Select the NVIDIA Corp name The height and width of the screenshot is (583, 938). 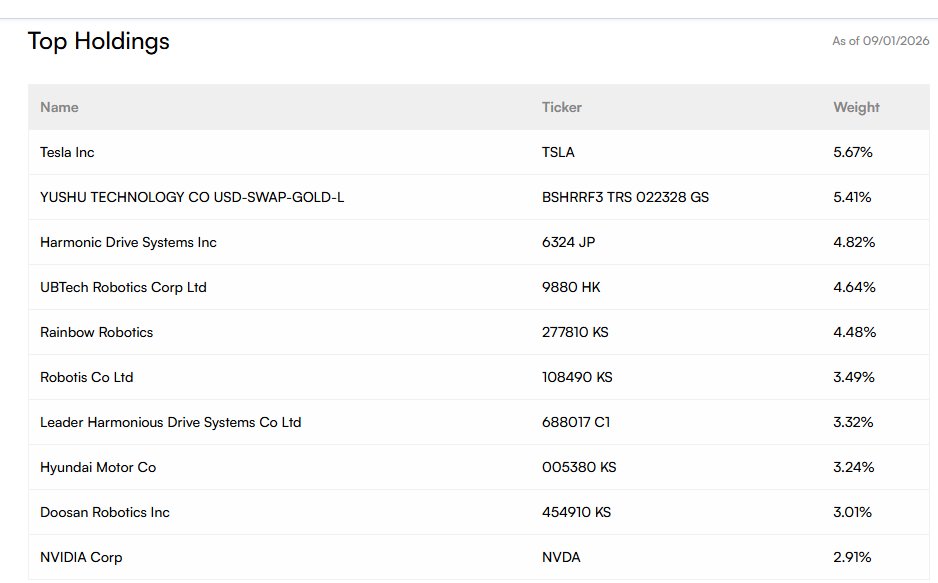click(x=81, y=557)
